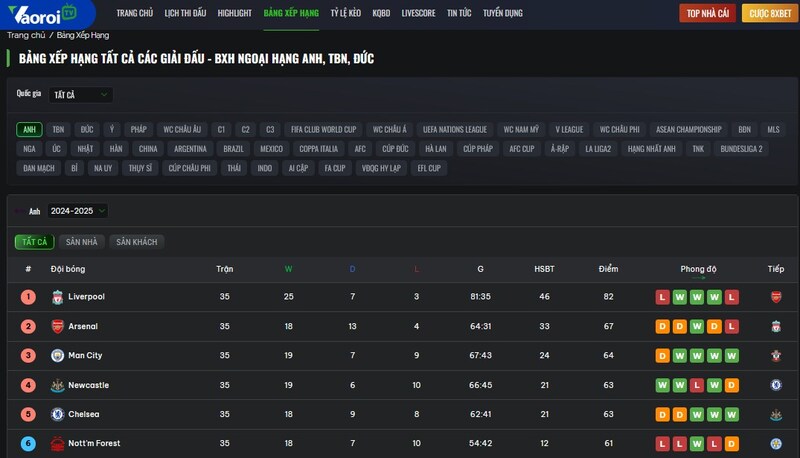Click Trang chủ breadcrumb link
The width and height of the screenshot is (800, 458).
(x=26, y=35)
